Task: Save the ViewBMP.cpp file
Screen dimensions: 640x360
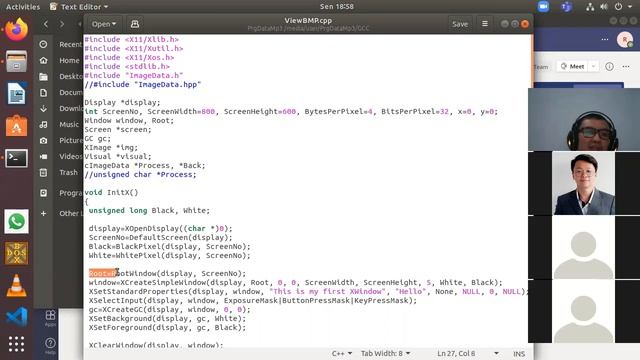Action: [x=460, y=24]
